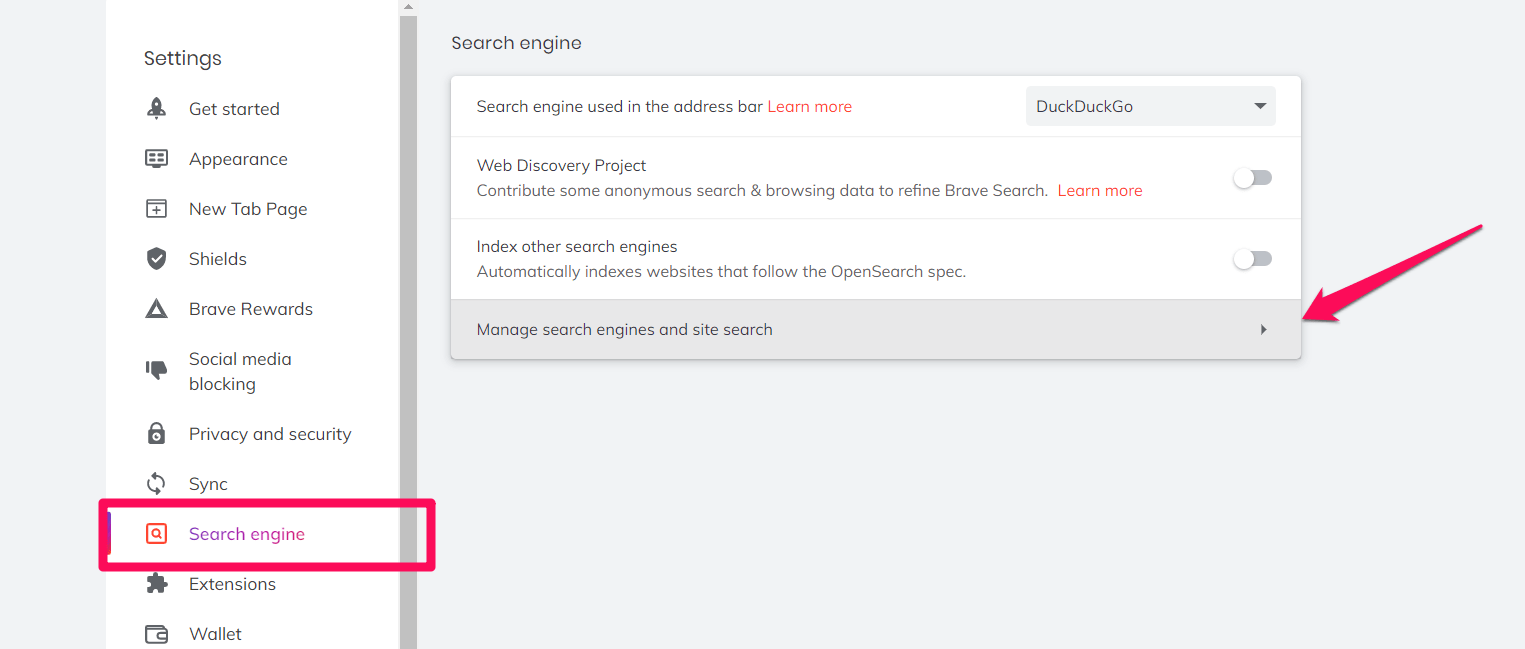Click the Privacy and security lock icon
Screen dimensions: 1525x649
(x=156, y=434)
